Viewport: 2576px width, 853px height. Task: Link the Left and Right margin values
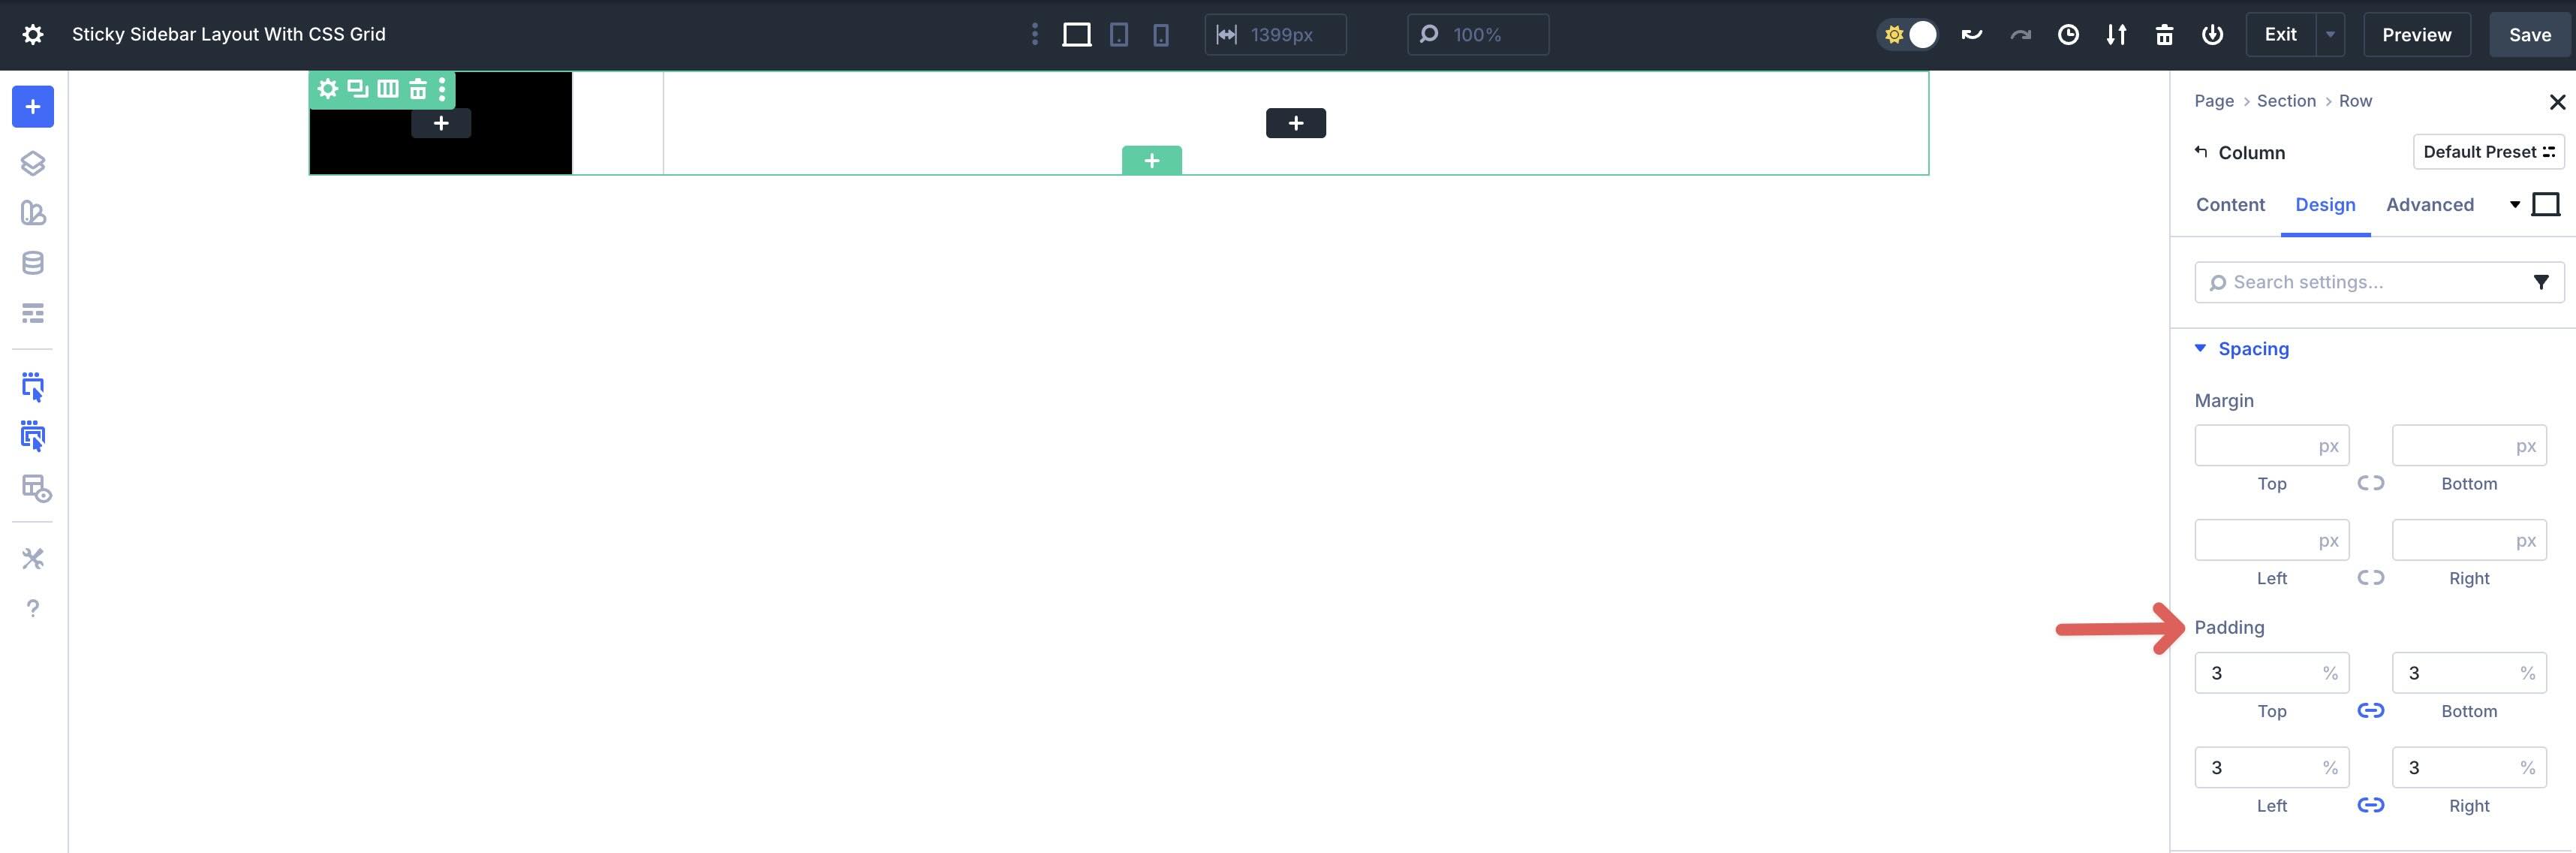point(2371,577)
